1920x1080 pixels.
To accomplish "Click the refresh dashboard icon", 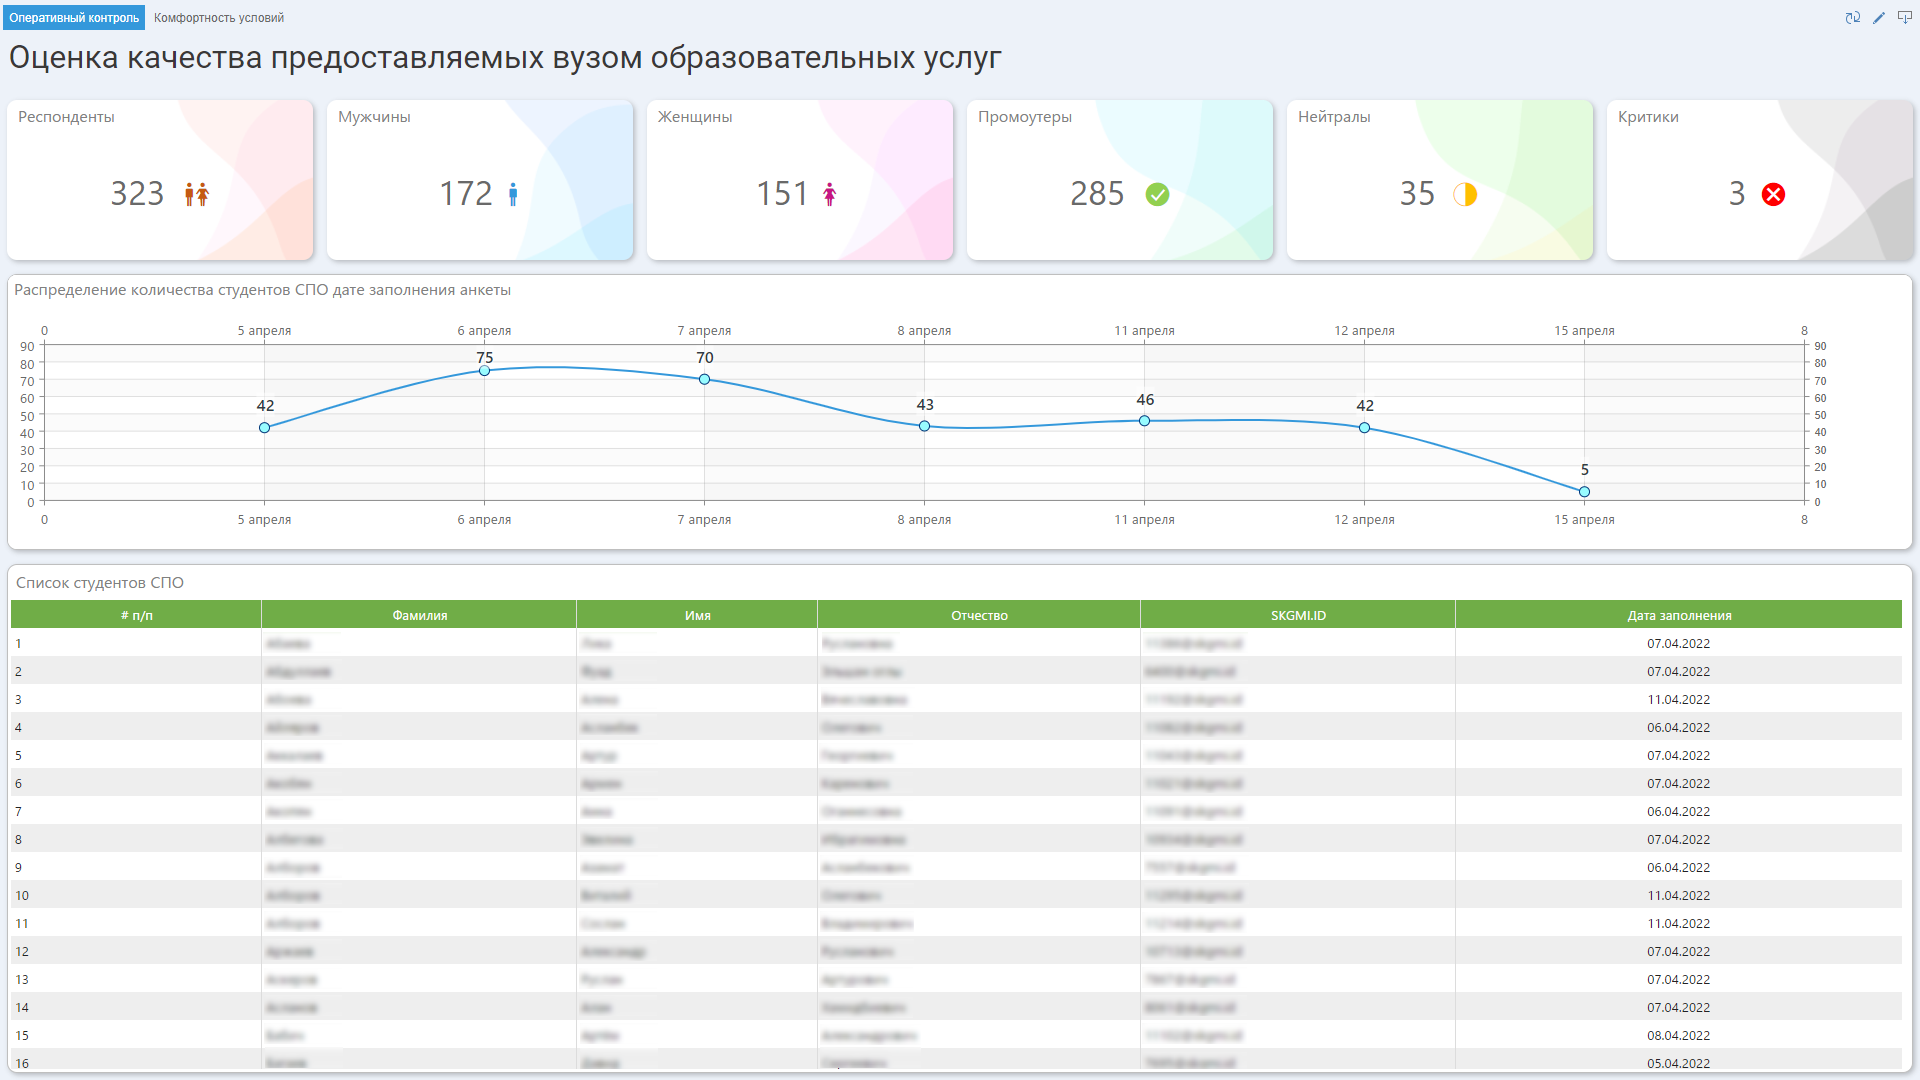I will pos(1853,17).
